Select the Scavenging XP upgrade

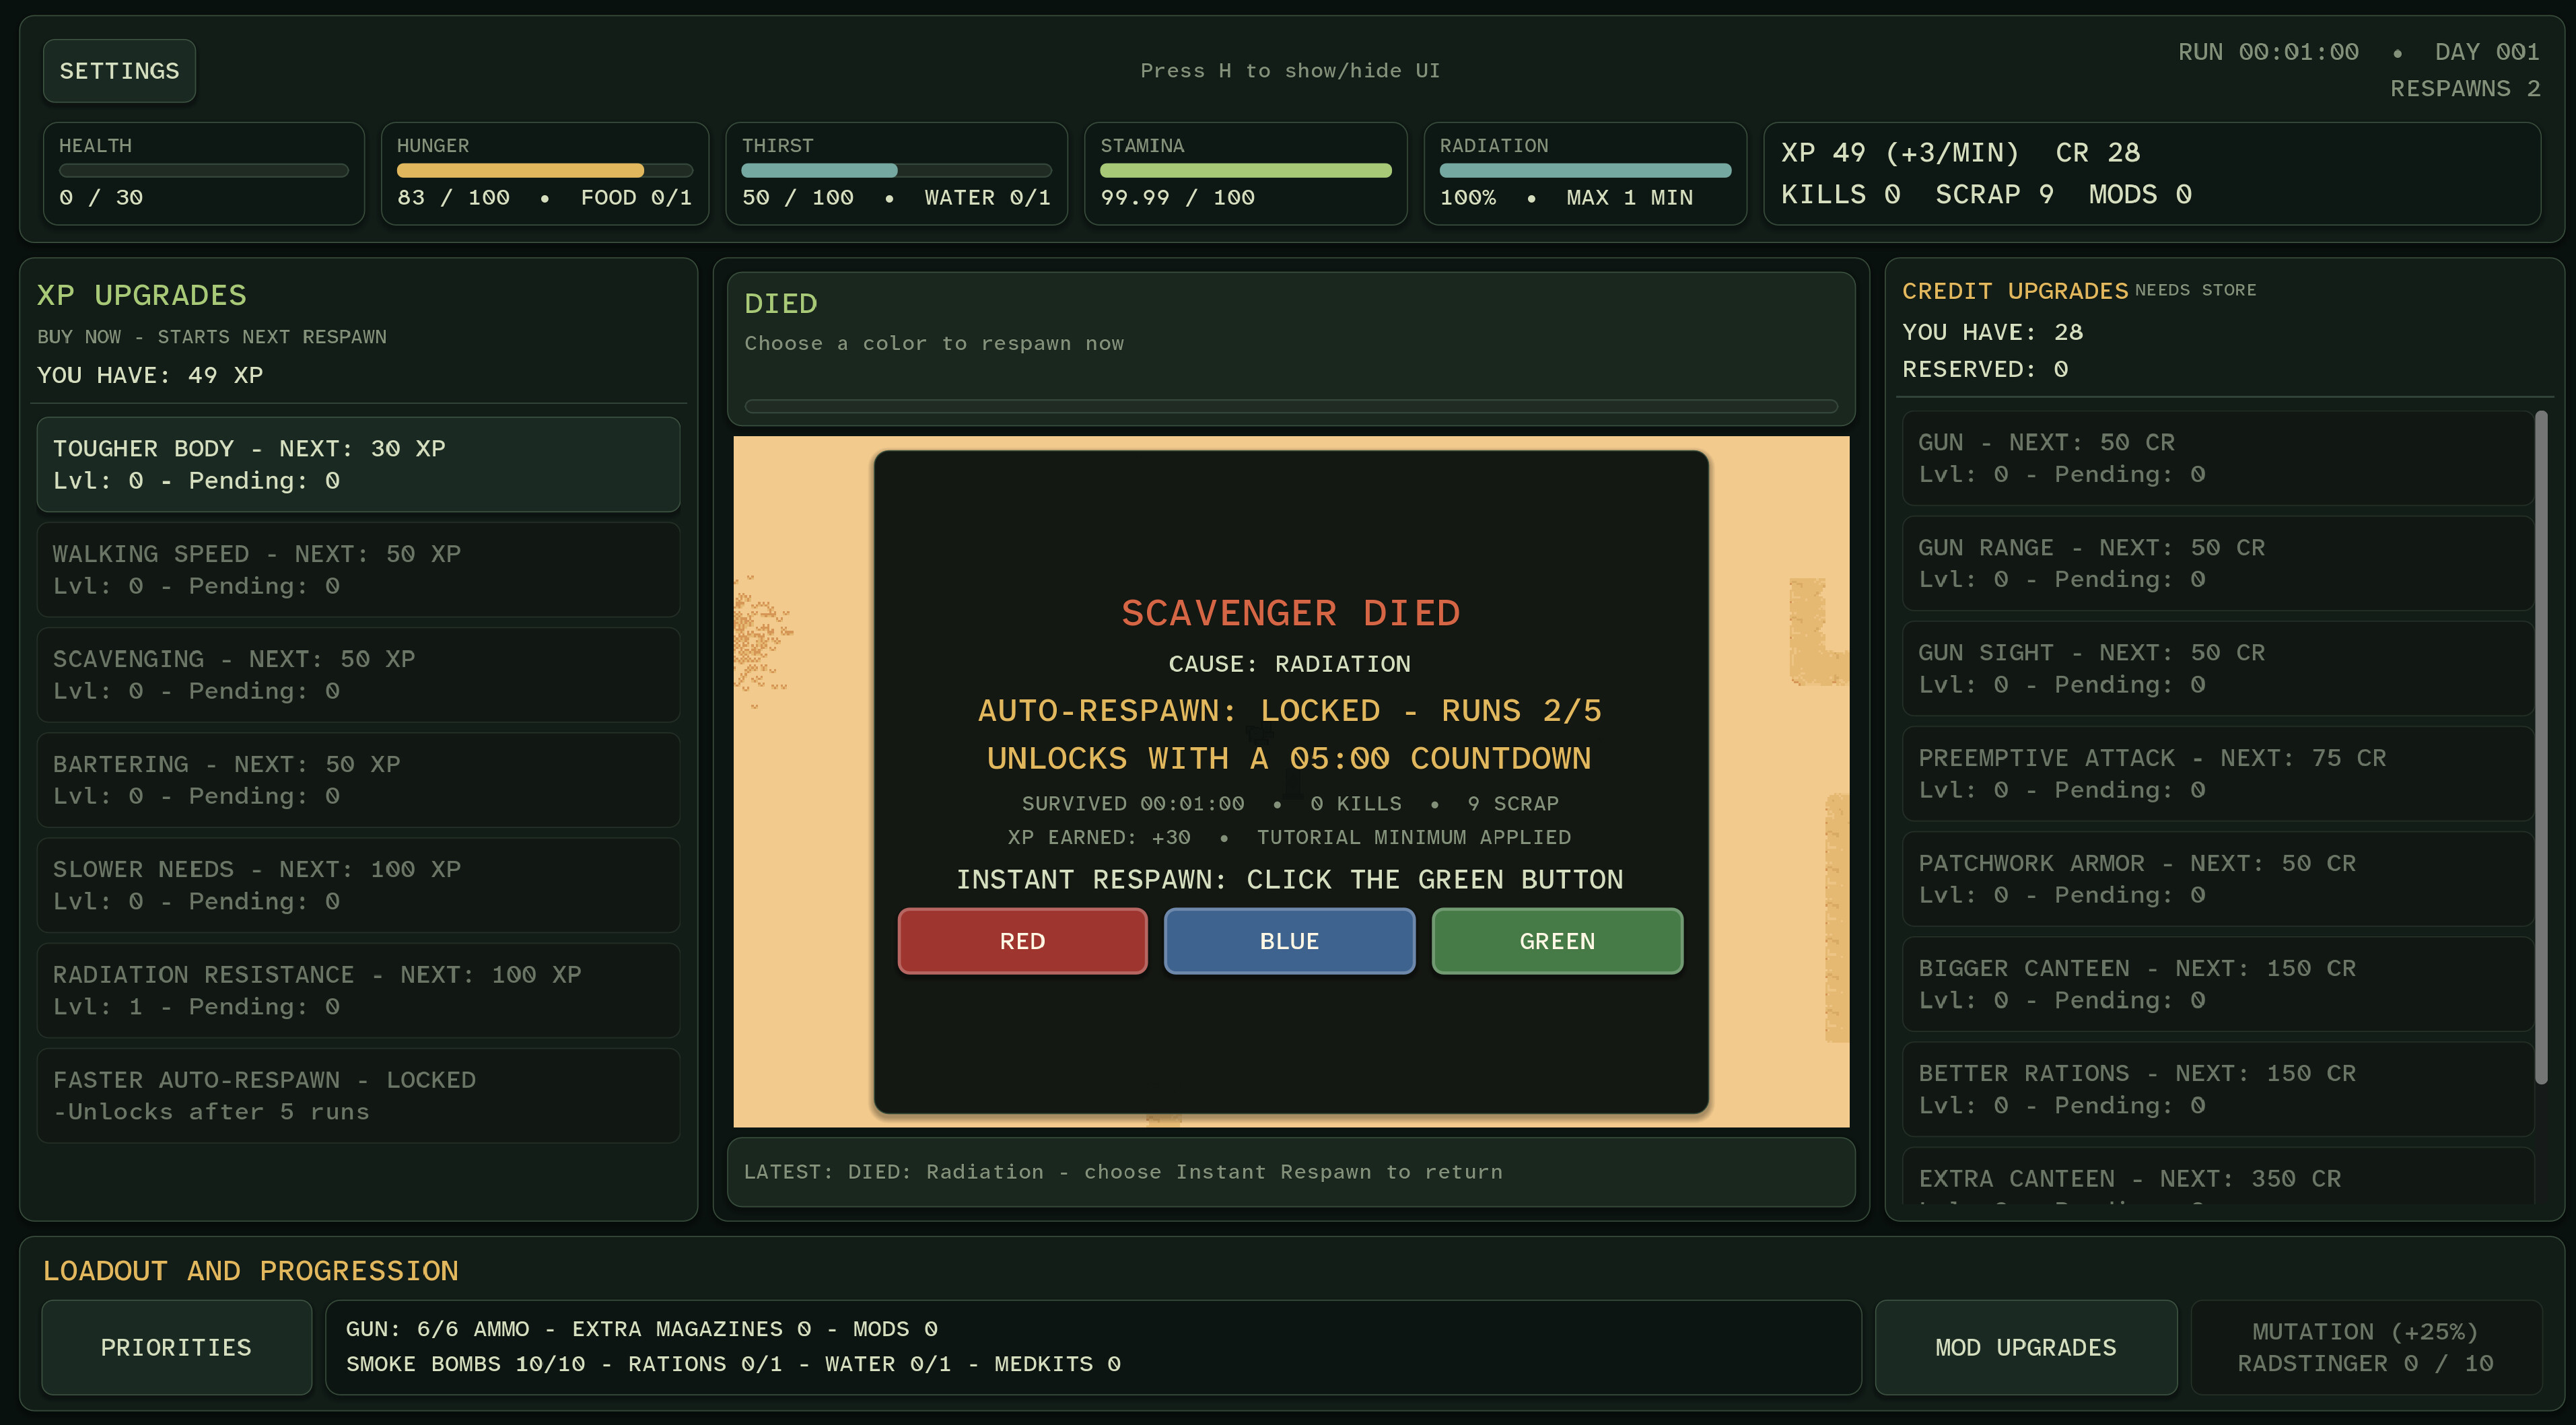point(358,674)
